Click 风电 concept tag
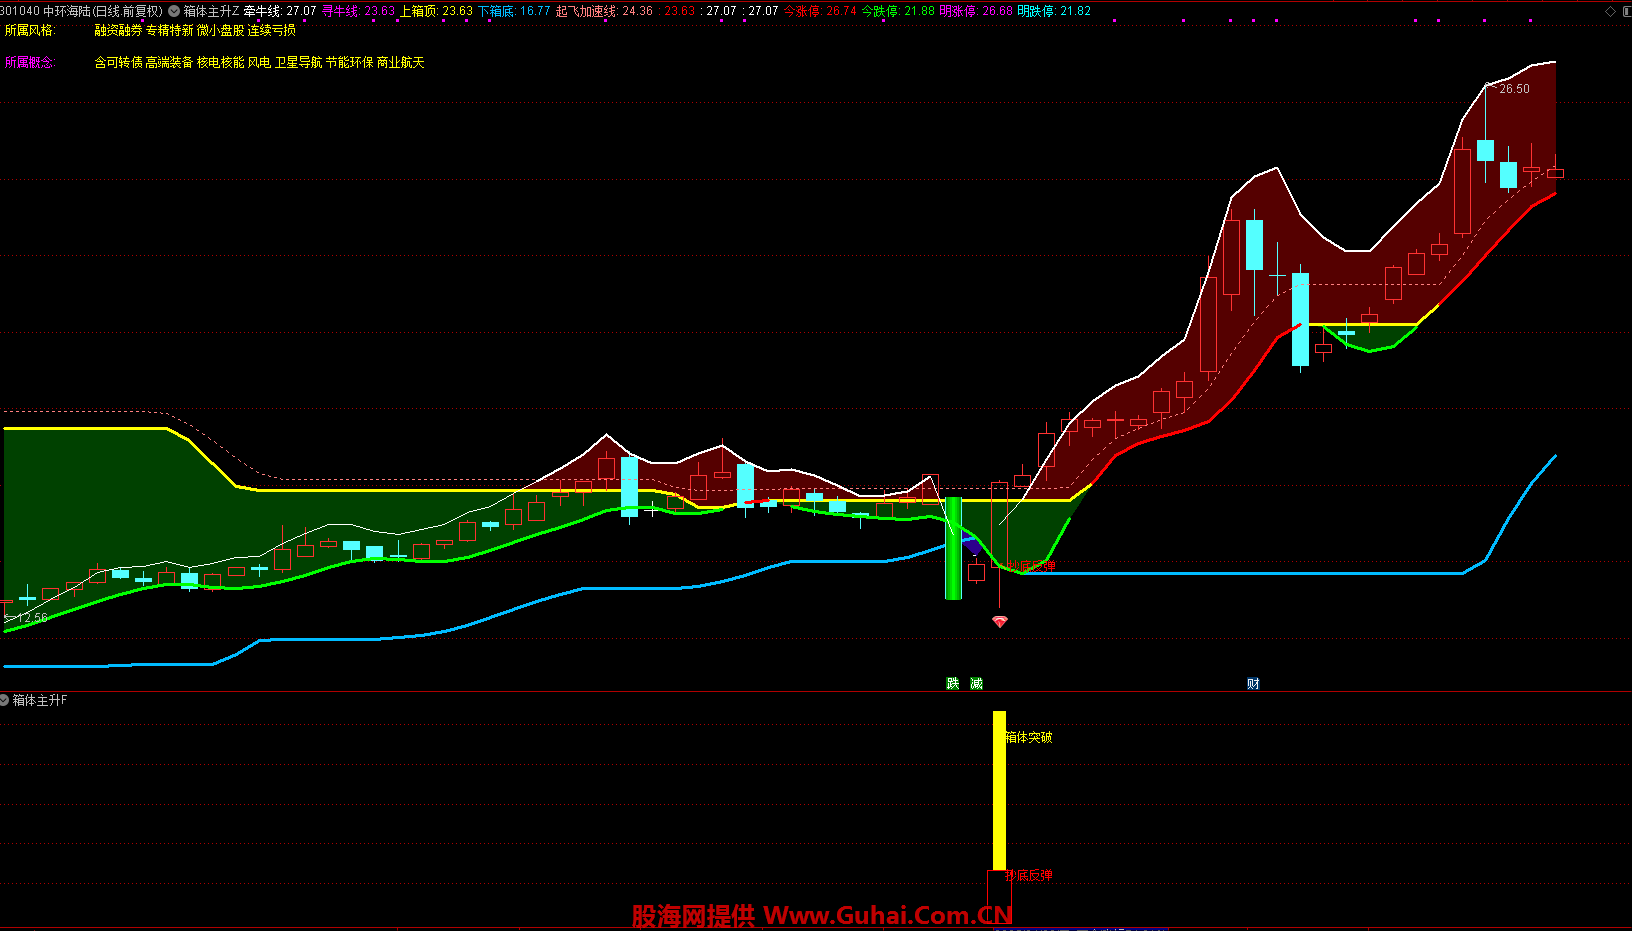 pos(259,62)
